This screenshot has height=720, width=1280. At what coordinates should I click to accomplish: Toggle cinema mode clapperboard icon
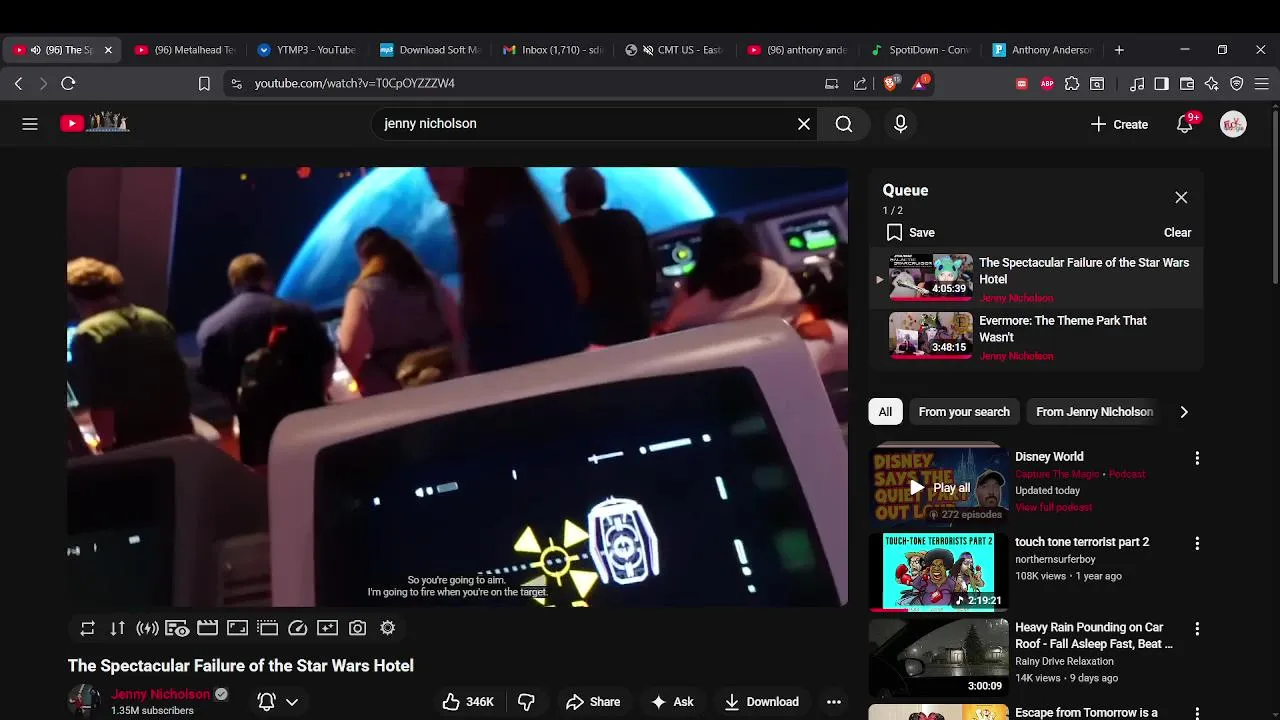(x=207, y=628)
